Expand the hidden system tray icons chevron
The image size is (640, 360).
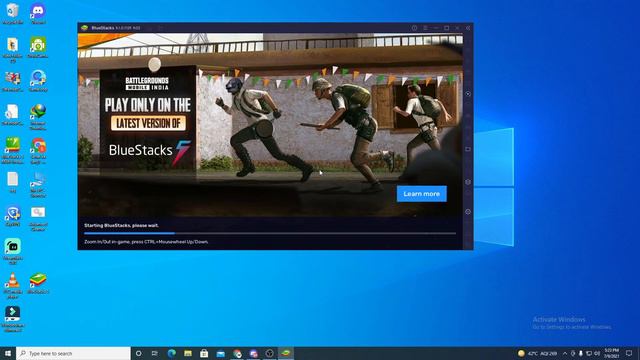pyautogui.click(x=565, y=353)
